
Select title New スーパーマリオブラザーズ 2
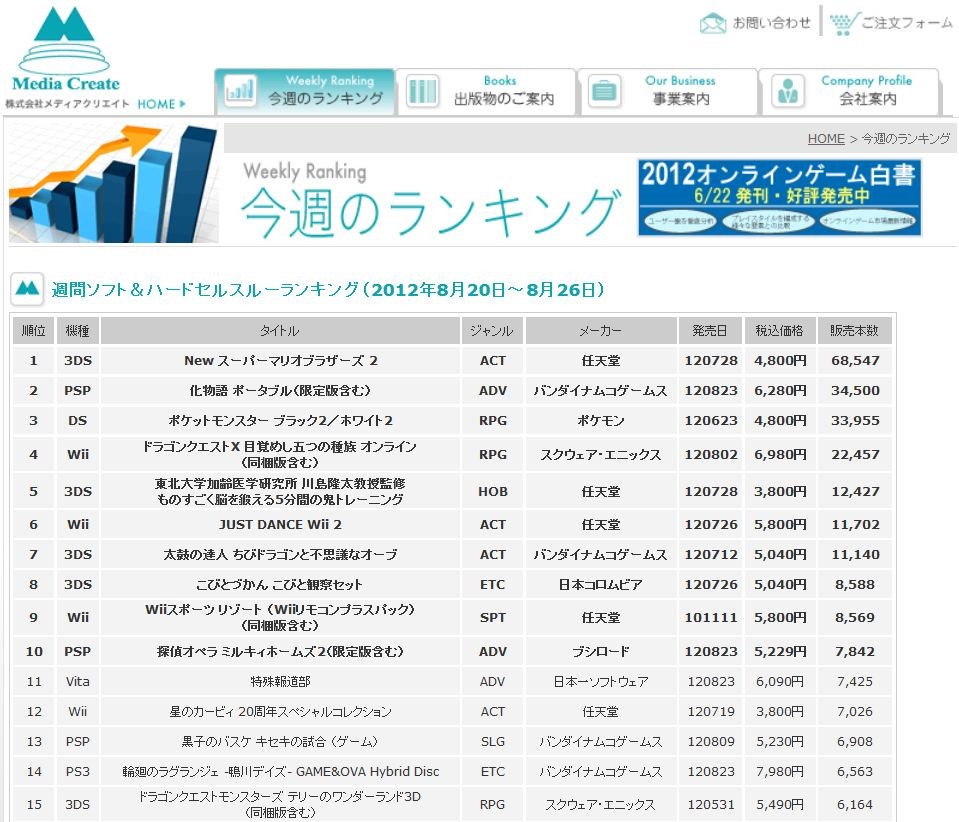(281, 361)
